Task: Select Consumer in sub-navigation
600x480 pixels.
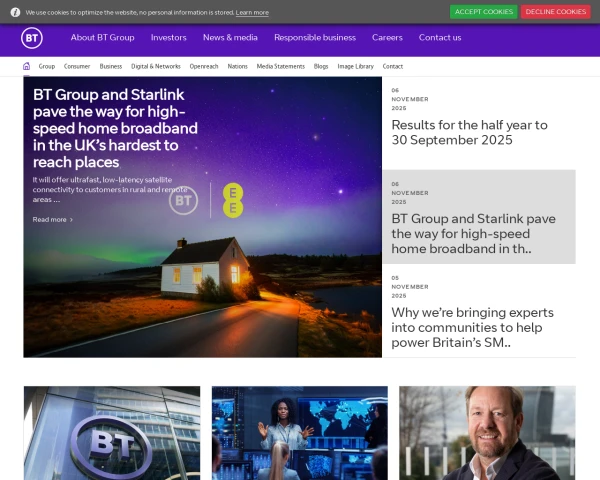Action: (x=77, y=66)
